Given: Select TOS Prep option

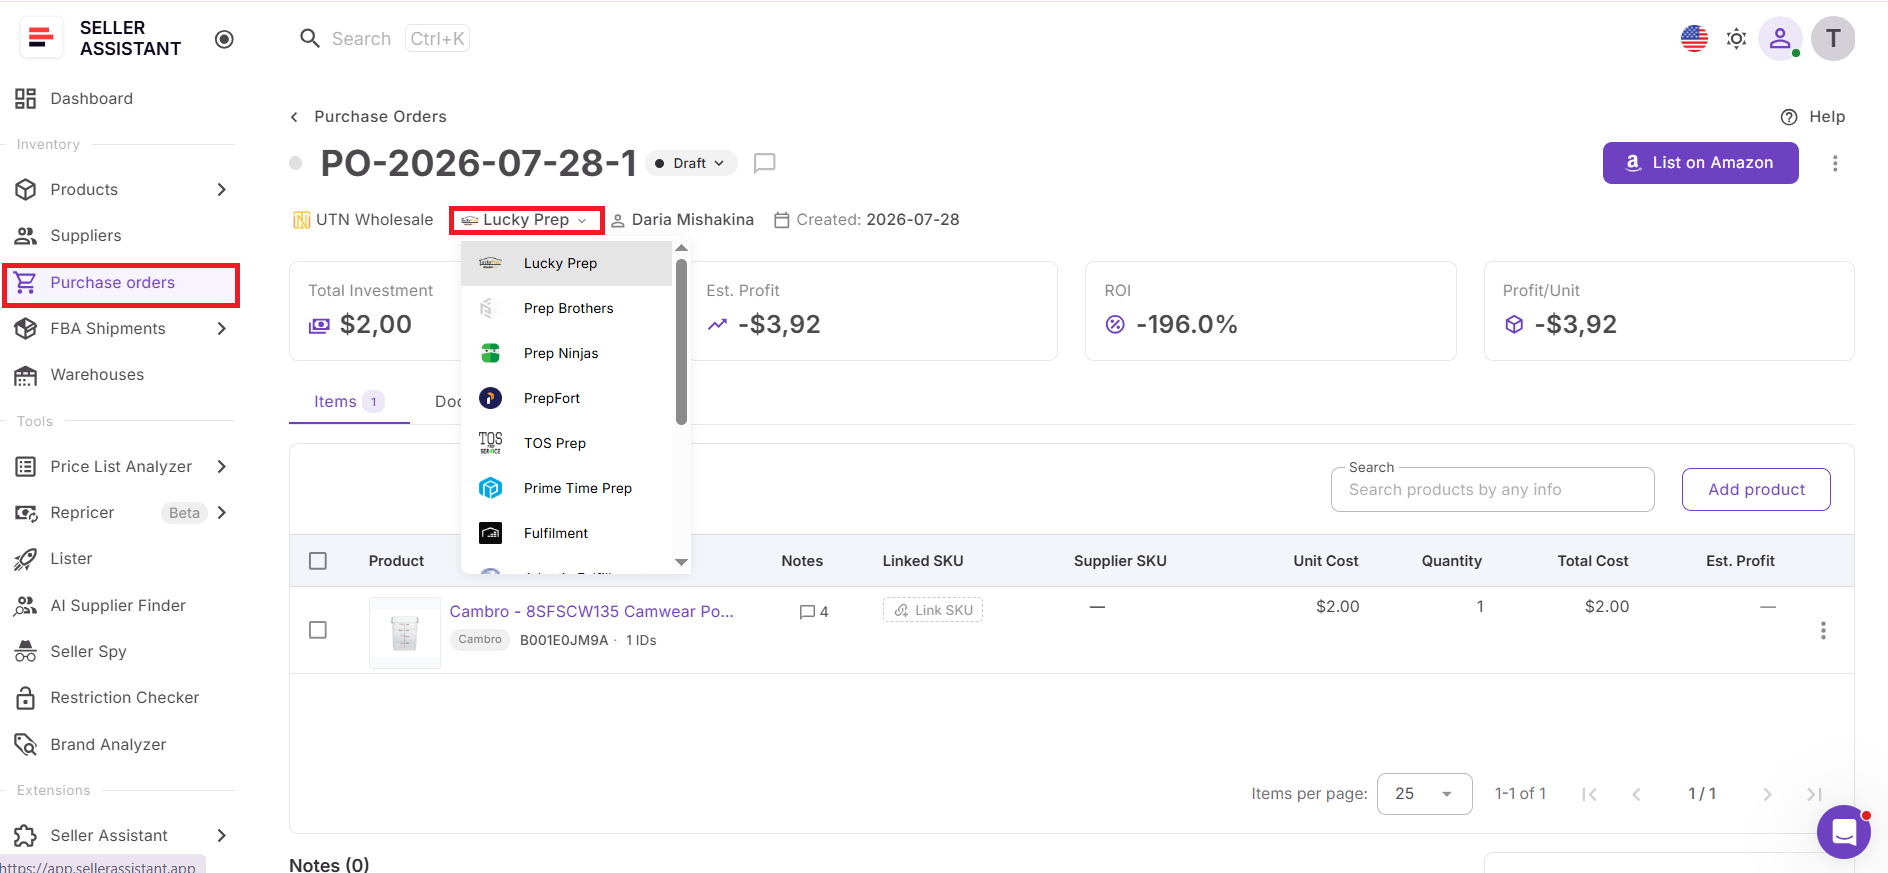Looking at the screenshot, I should (566, 443).
